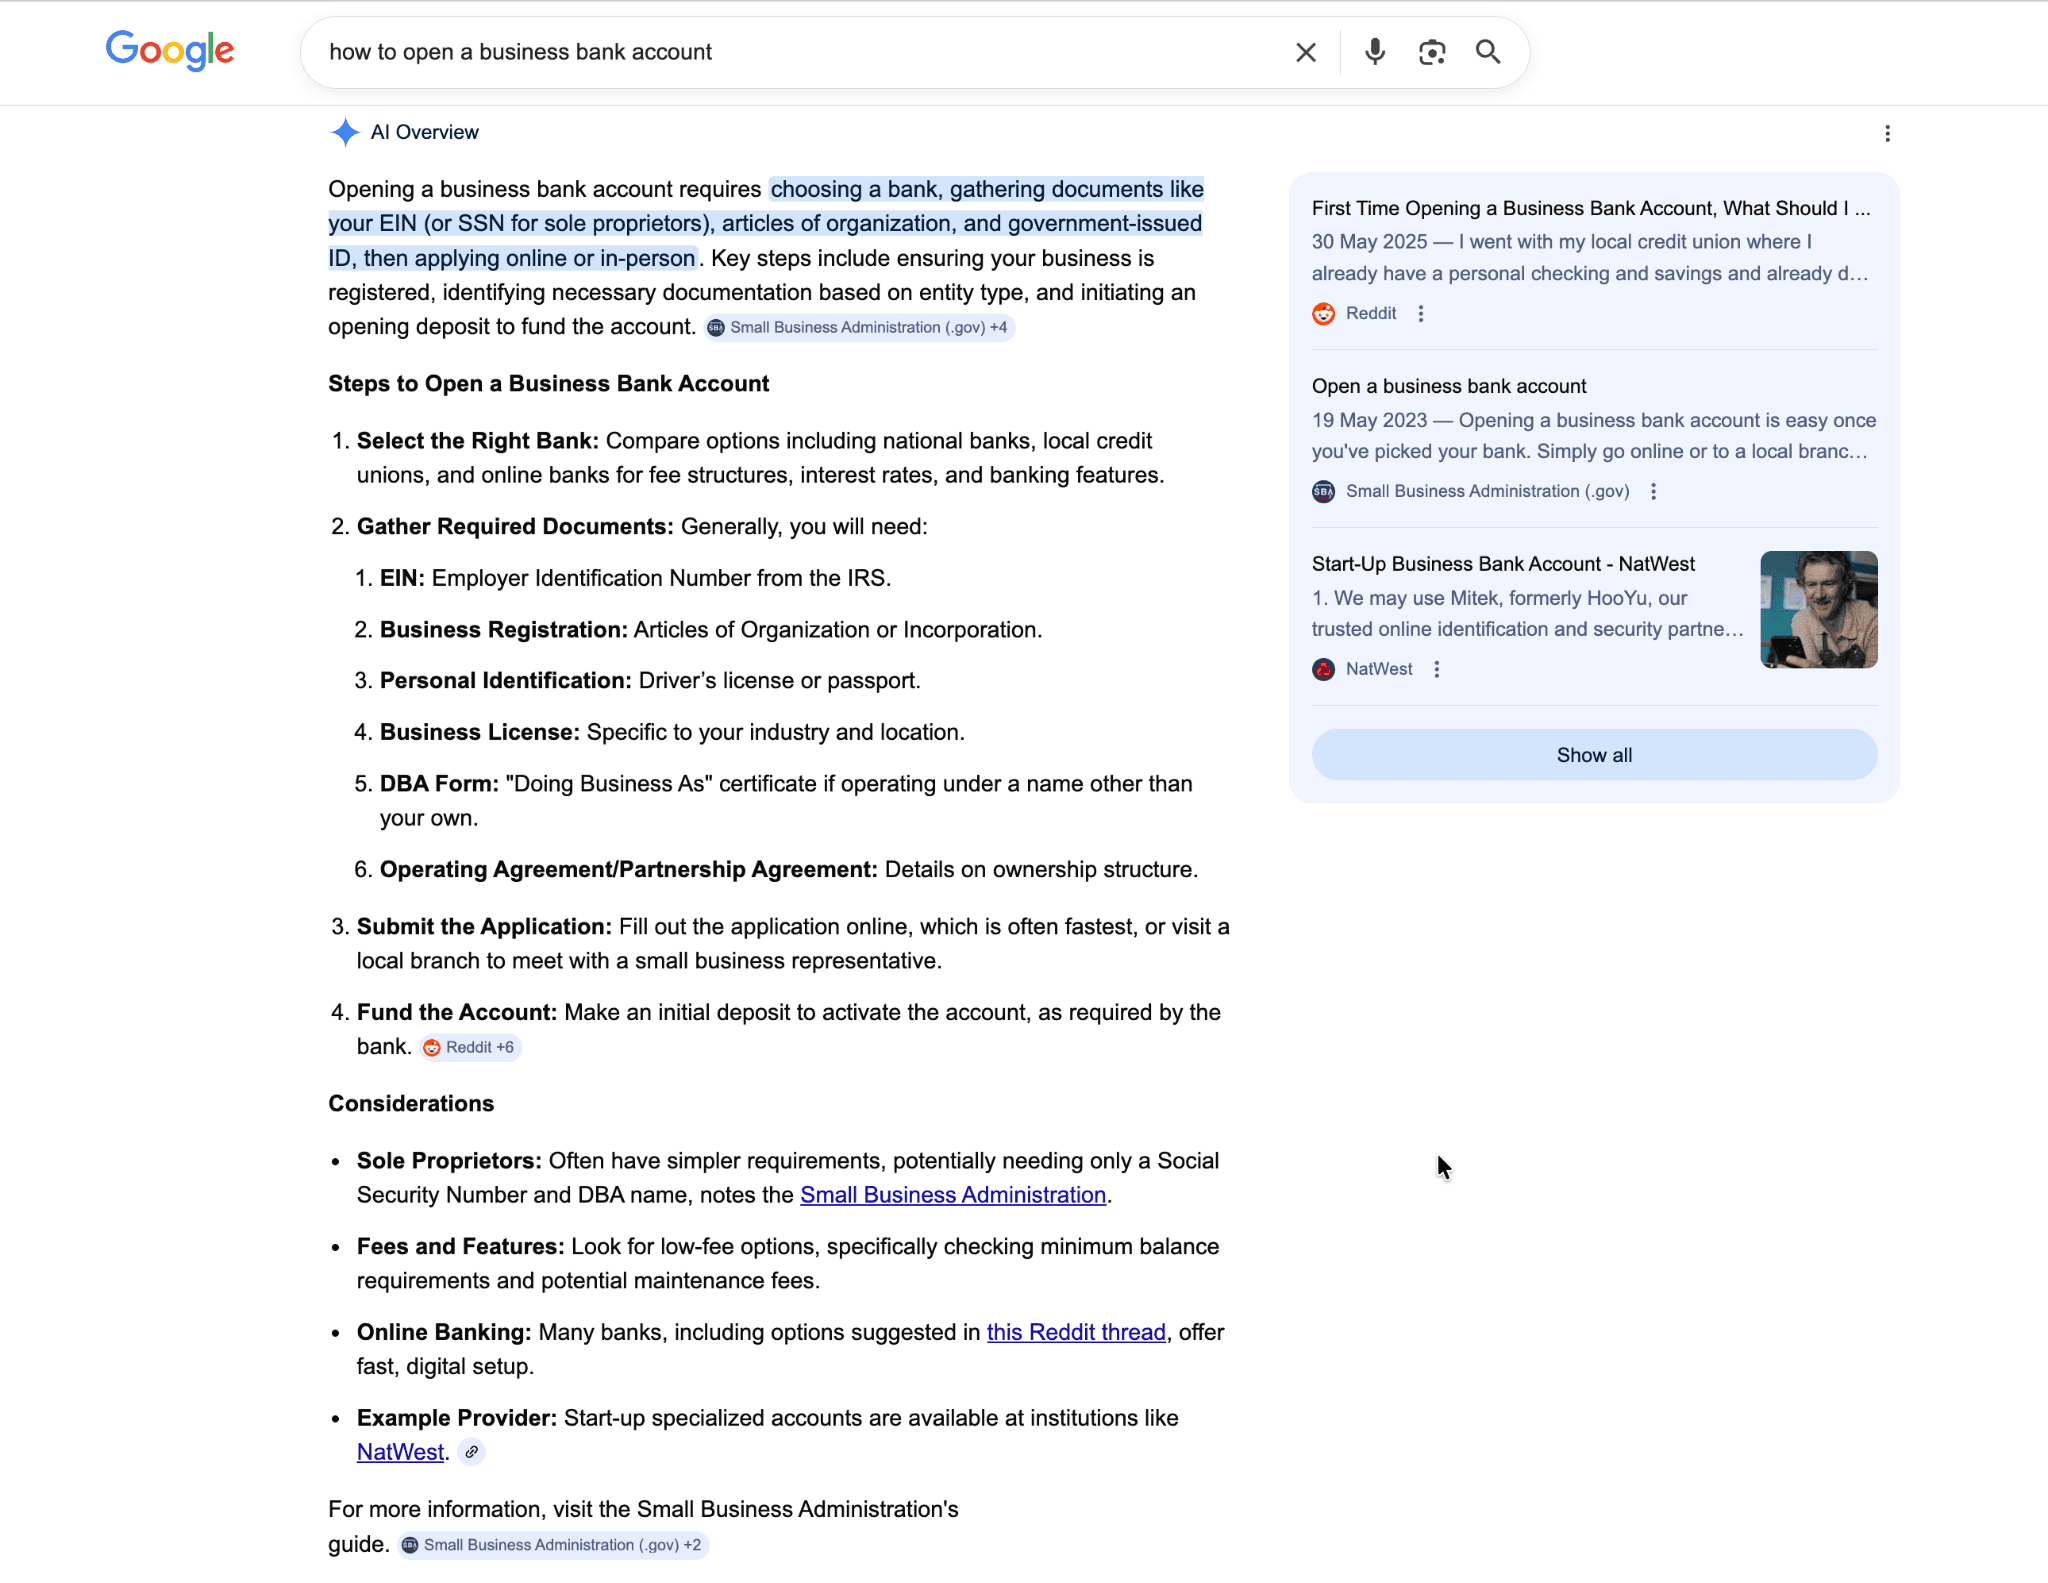Expand the Small Business Administration +4 citation chip
This screenshot has height=1583, width=2048.
(859, 328)
